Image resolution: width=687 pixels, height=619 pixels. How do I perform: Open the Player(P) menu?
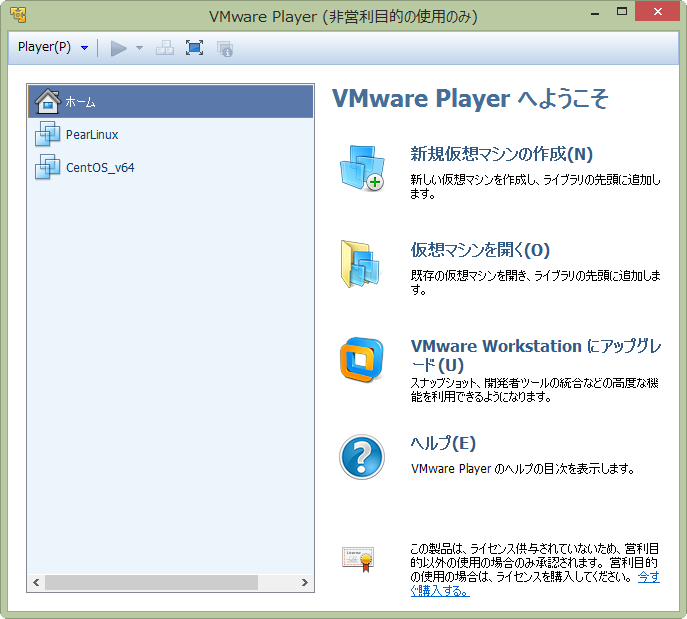coord(44,47)
